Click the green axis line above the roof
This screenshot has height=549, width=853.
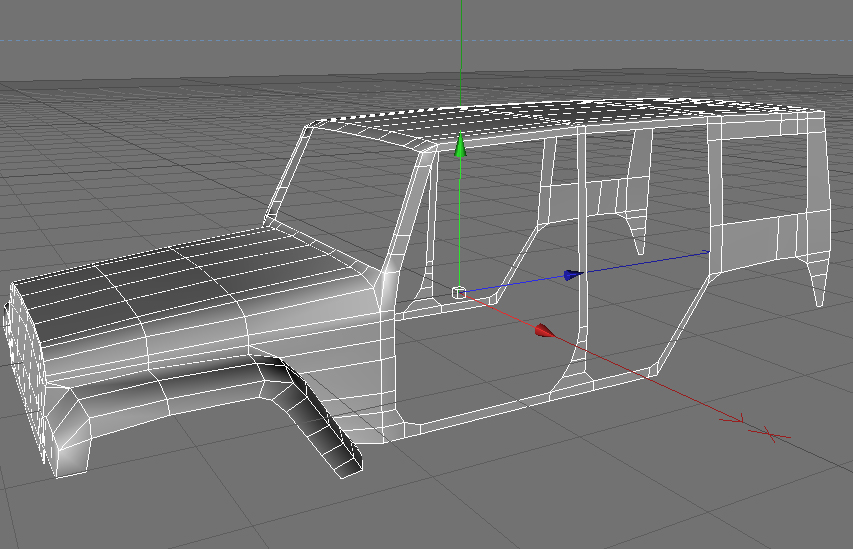[461, 52]
